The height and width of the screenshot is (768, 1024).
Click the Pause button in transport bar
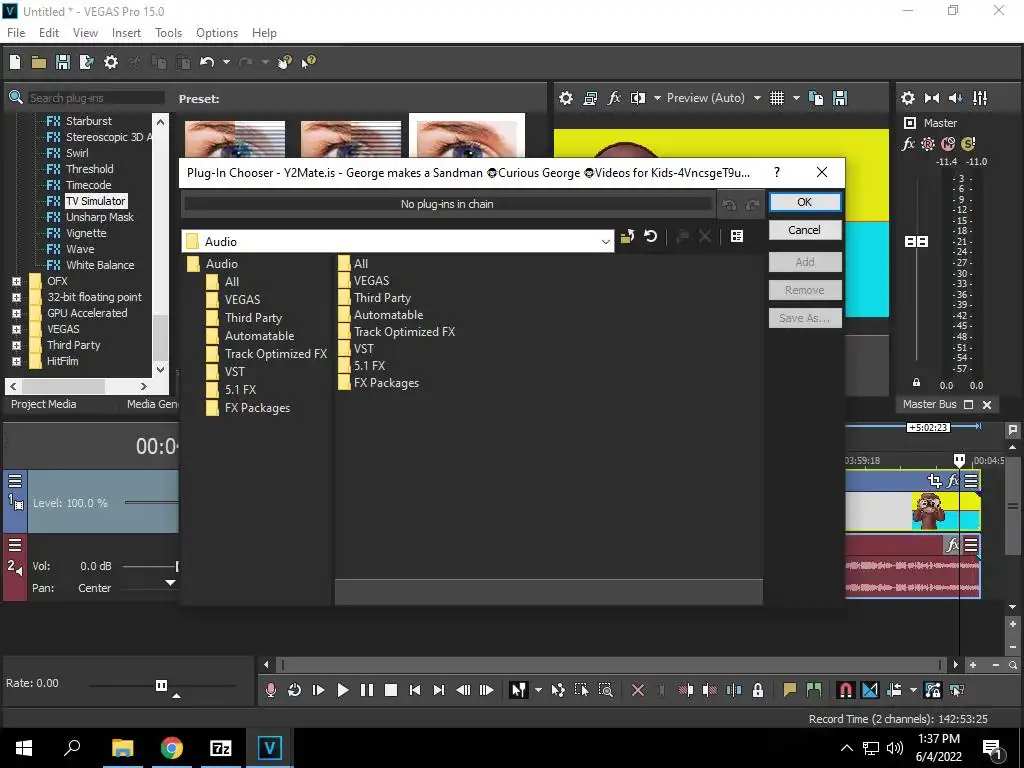[366, 690]
